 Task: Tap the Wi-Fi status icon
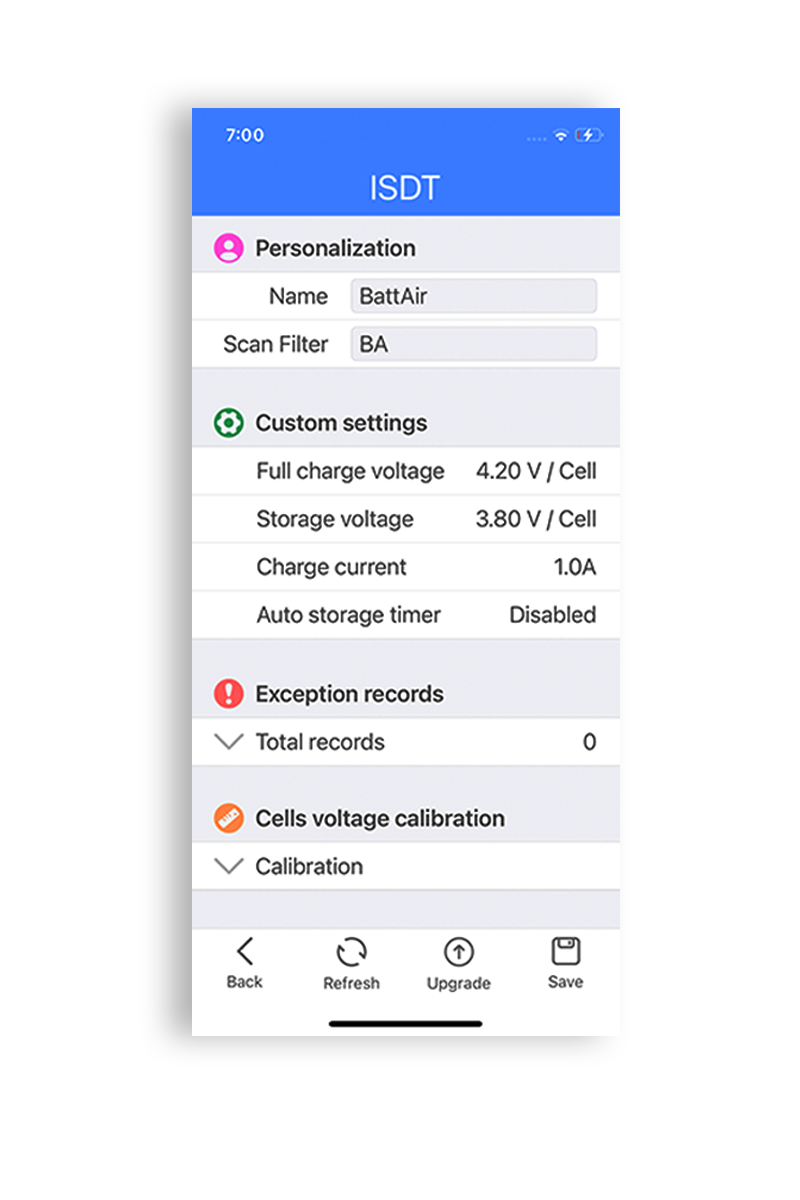click(561, 135)
